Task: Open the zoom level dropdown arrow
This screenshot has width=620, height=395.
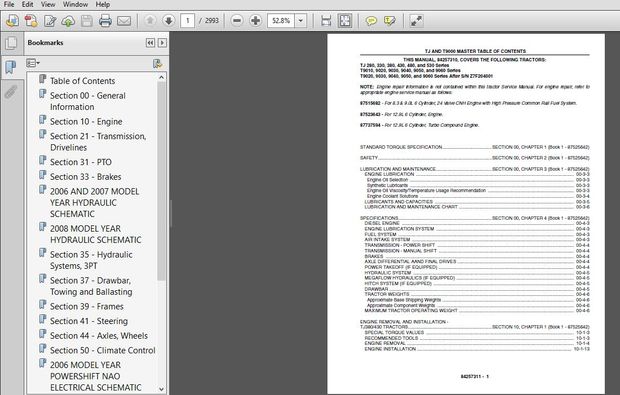Action: pyautogui.click(x=301, y=21)
